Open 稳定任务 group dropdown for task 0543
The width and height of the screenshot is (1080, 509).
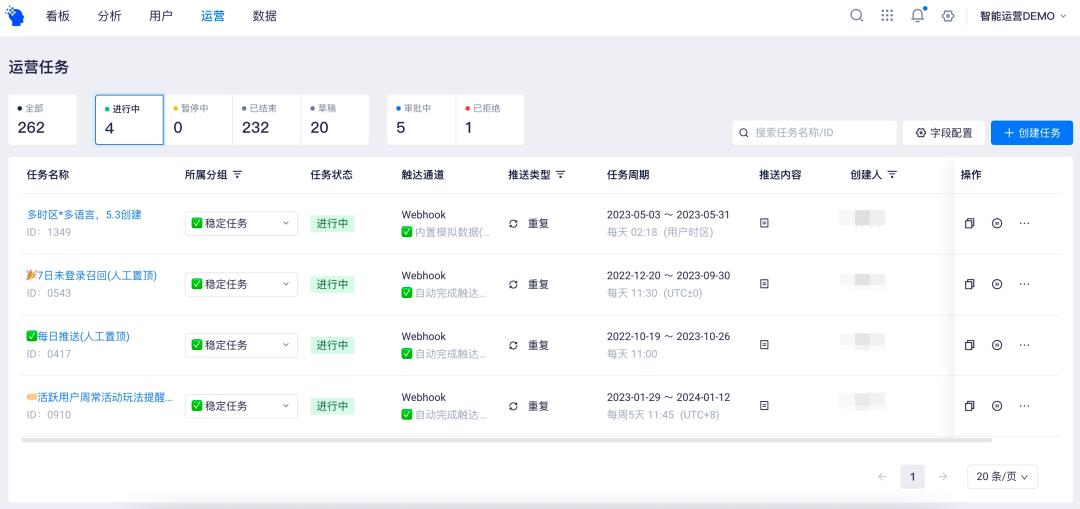[x=241, y=284]
